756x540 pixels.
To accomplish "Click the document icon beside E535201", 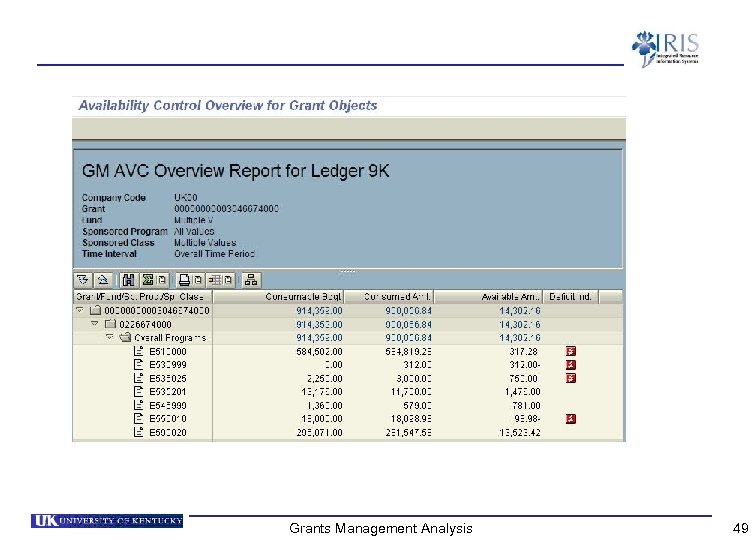I will click(x=138, y=392).
